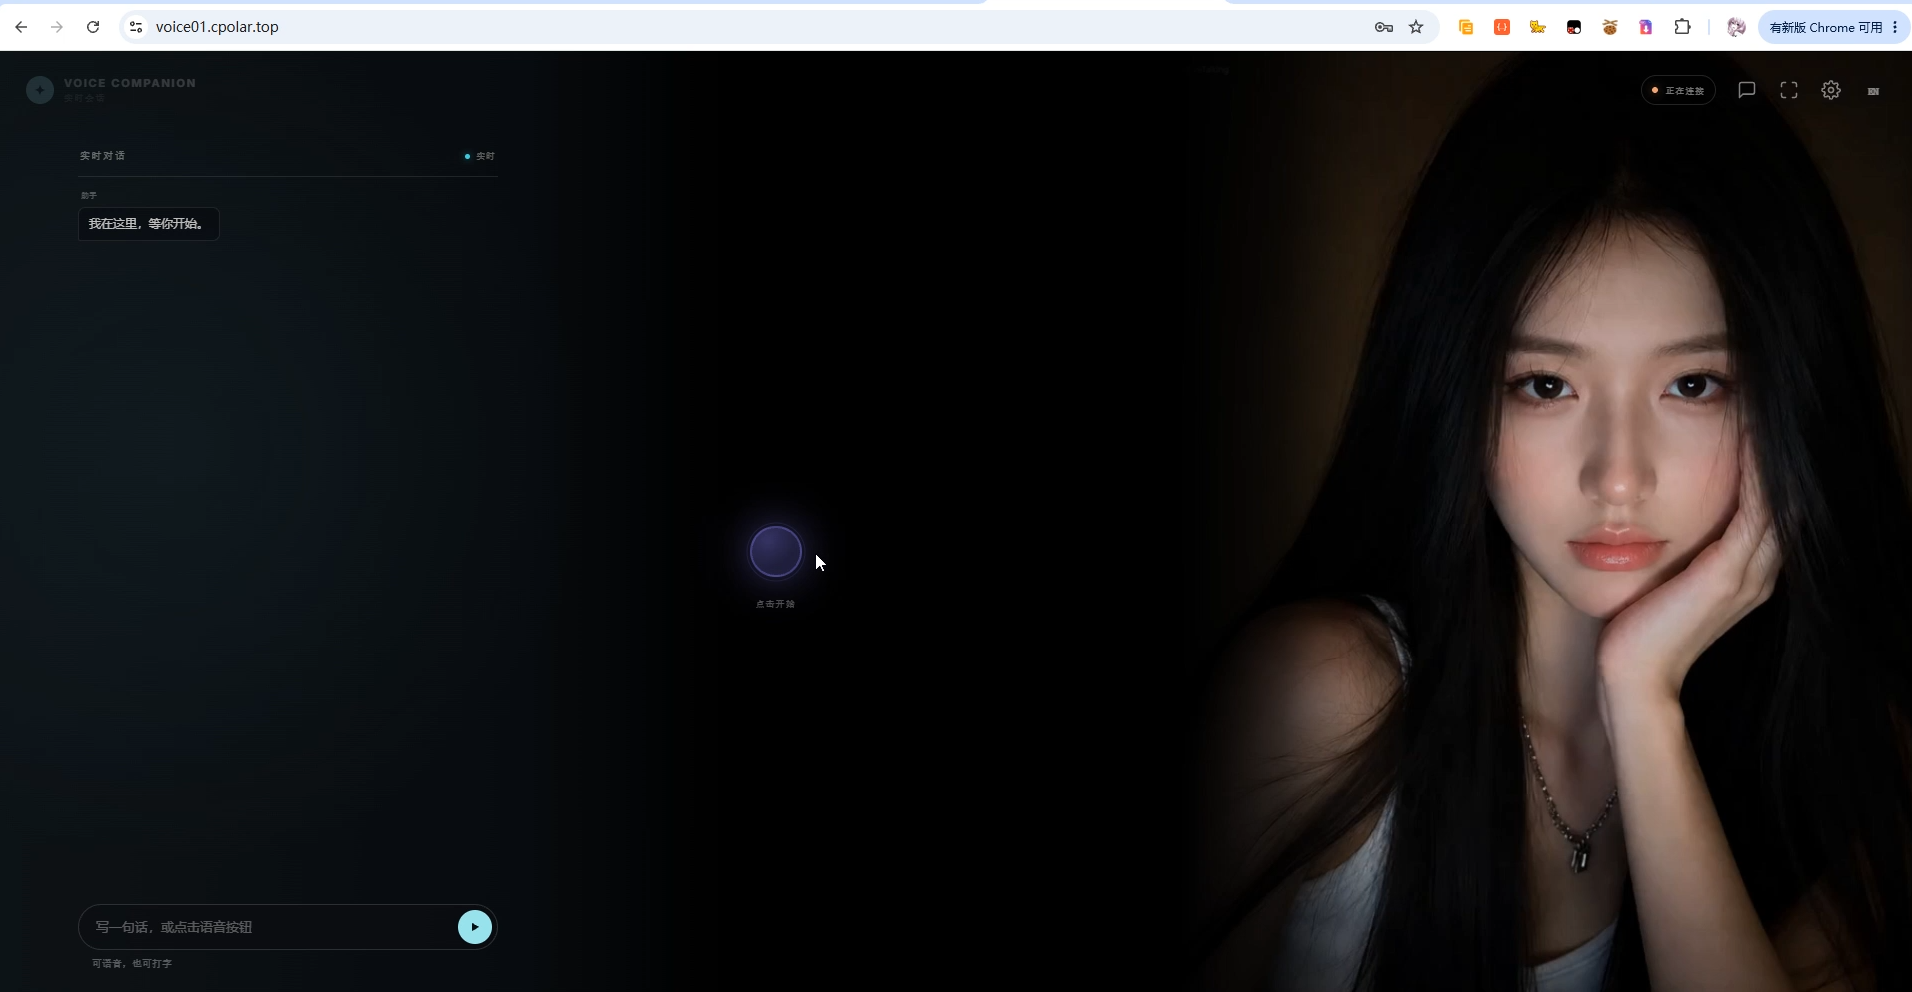Viewport: 1912px width, 992px height.
Task: Reload the page with the refresh icon
Action: tap(93, 27)
